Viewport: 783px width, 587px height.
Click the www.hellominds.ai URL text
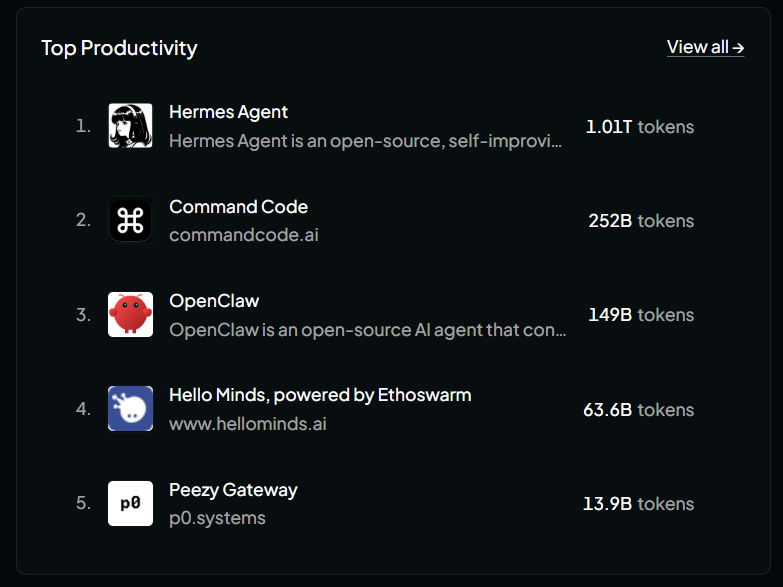click(248, 424)
